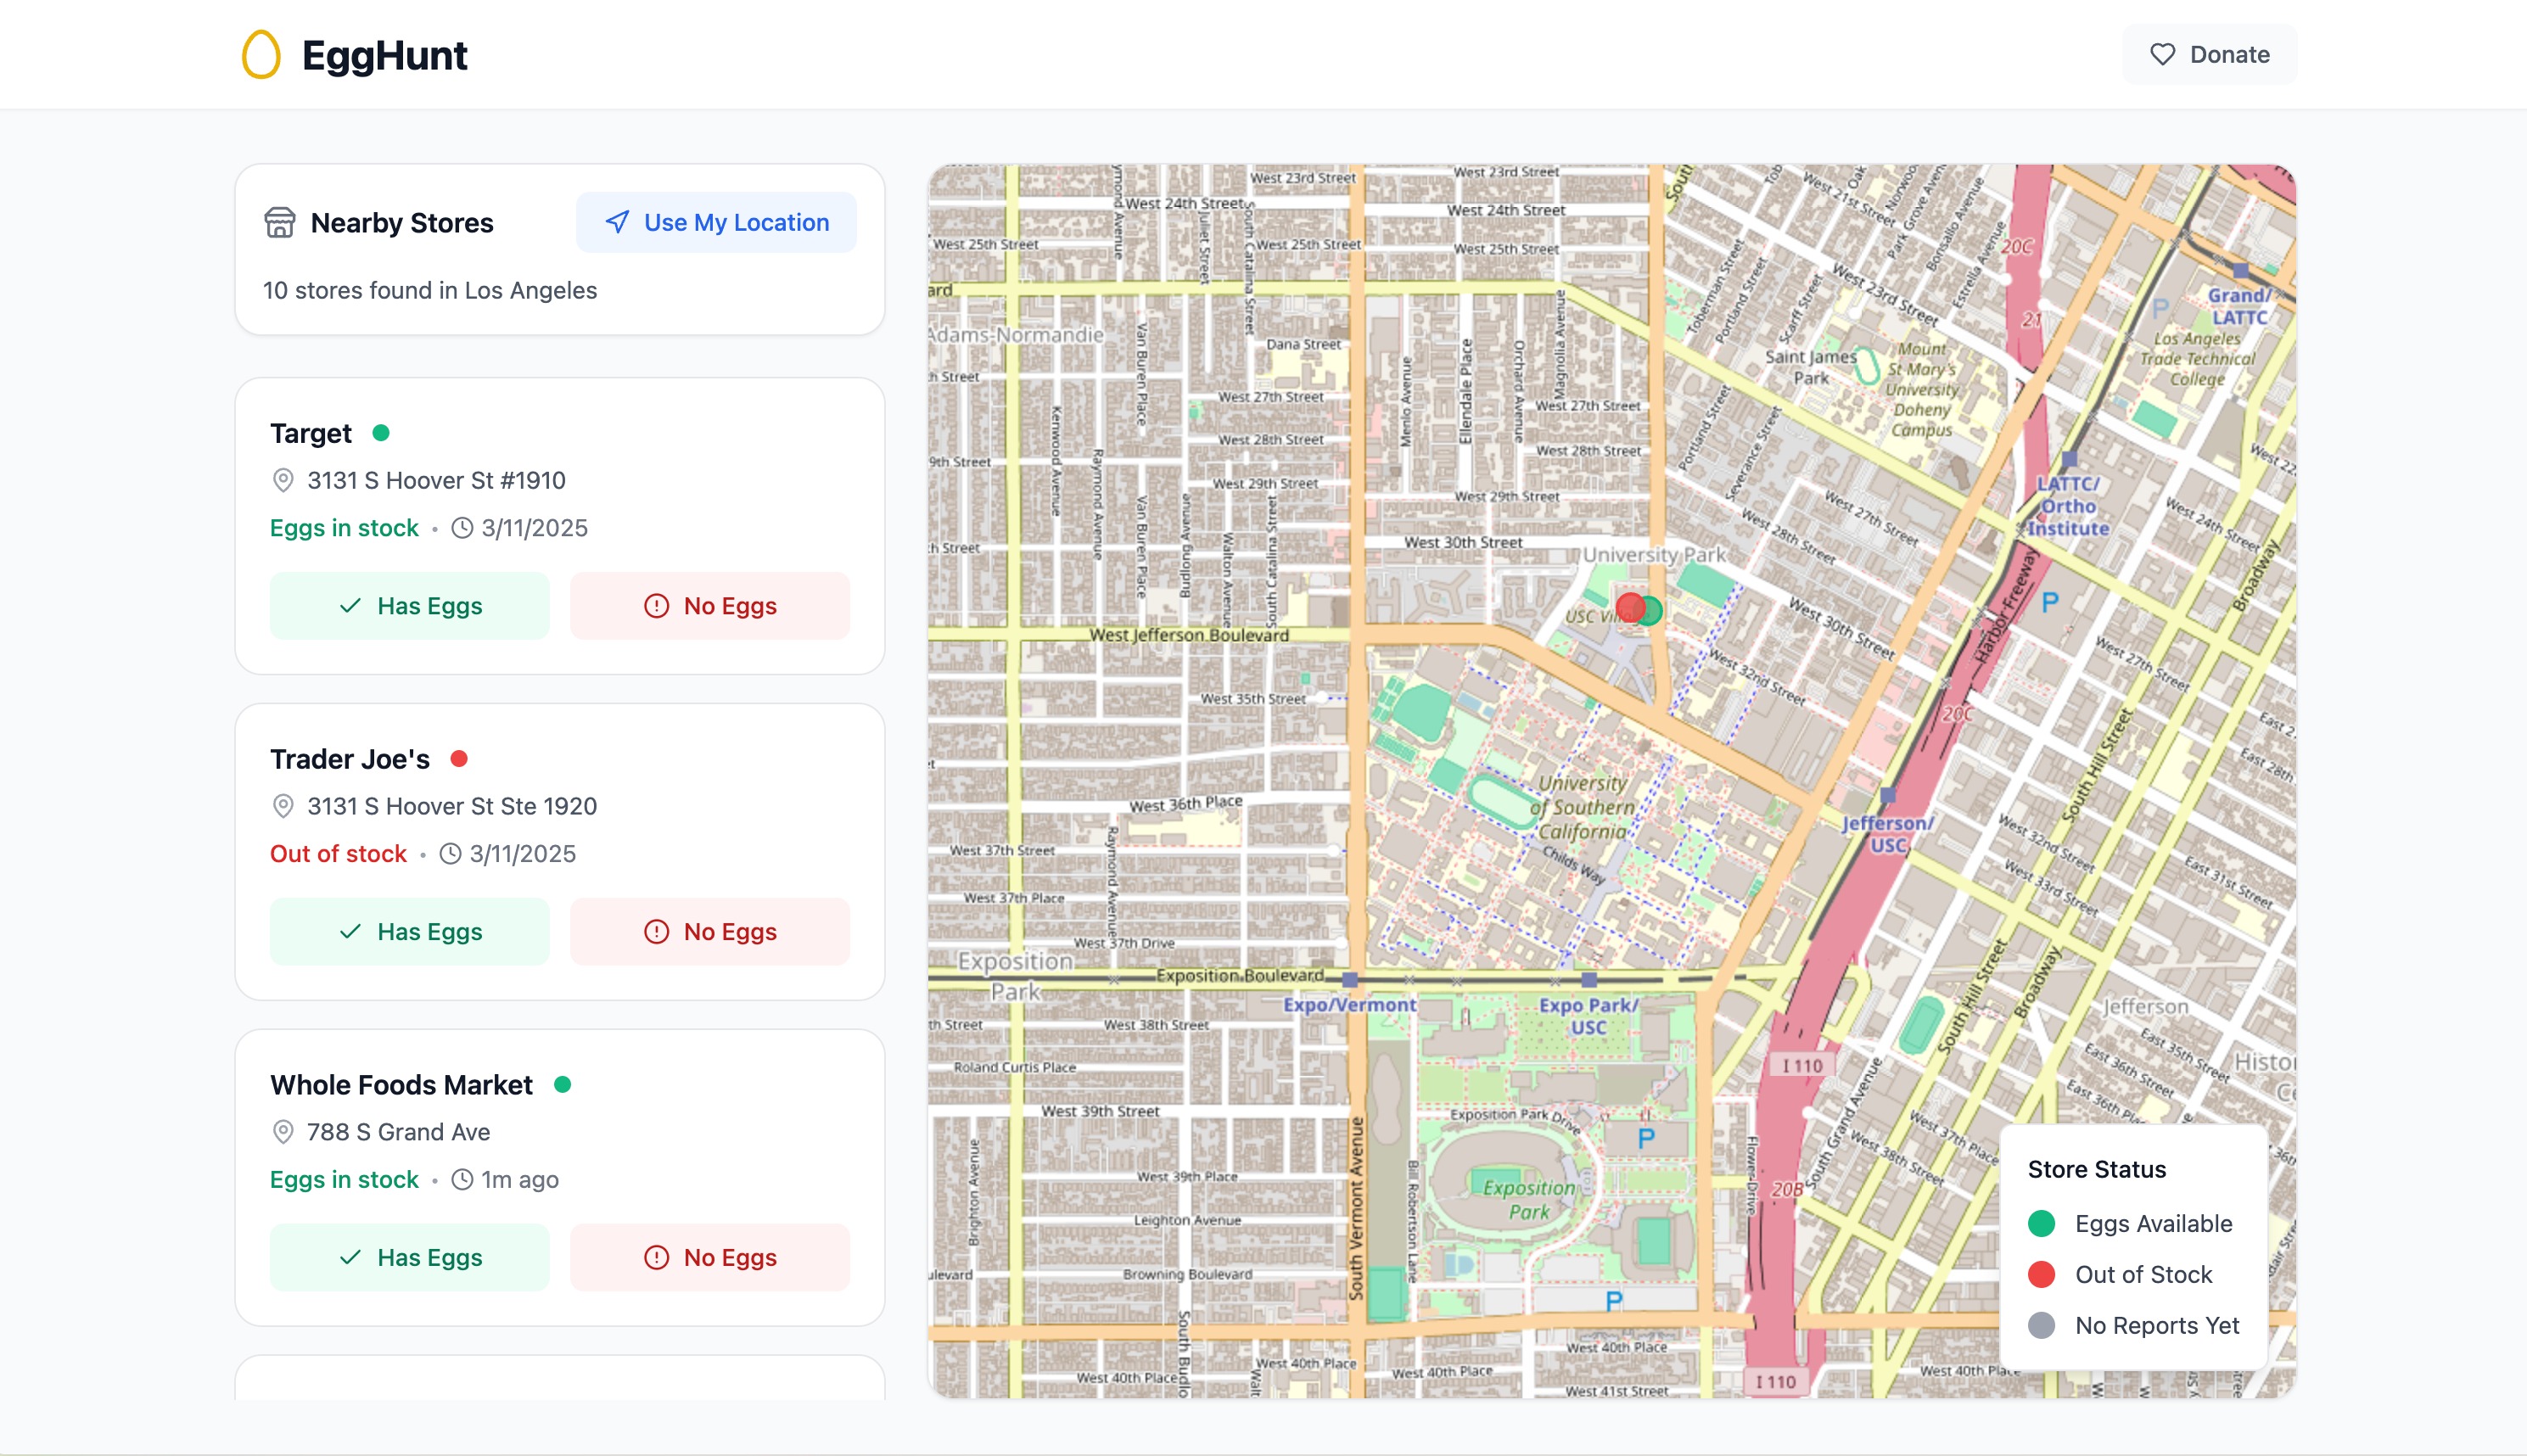2527x1456 pixels.
Task: Open the Whole Foods Market store card
Action: pyautogui.click(x=401, y=1085)
